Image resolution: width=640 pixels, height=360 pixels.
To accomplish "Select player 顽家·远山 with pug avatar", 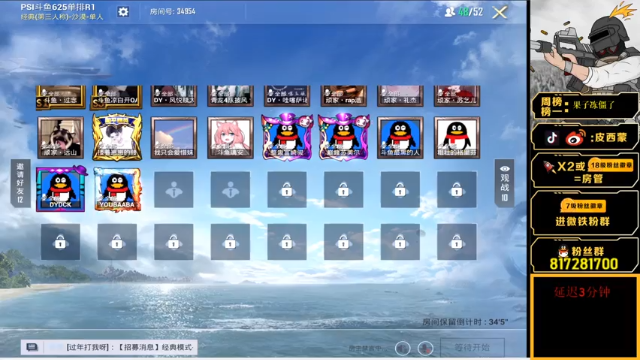I will pos(60,138).
